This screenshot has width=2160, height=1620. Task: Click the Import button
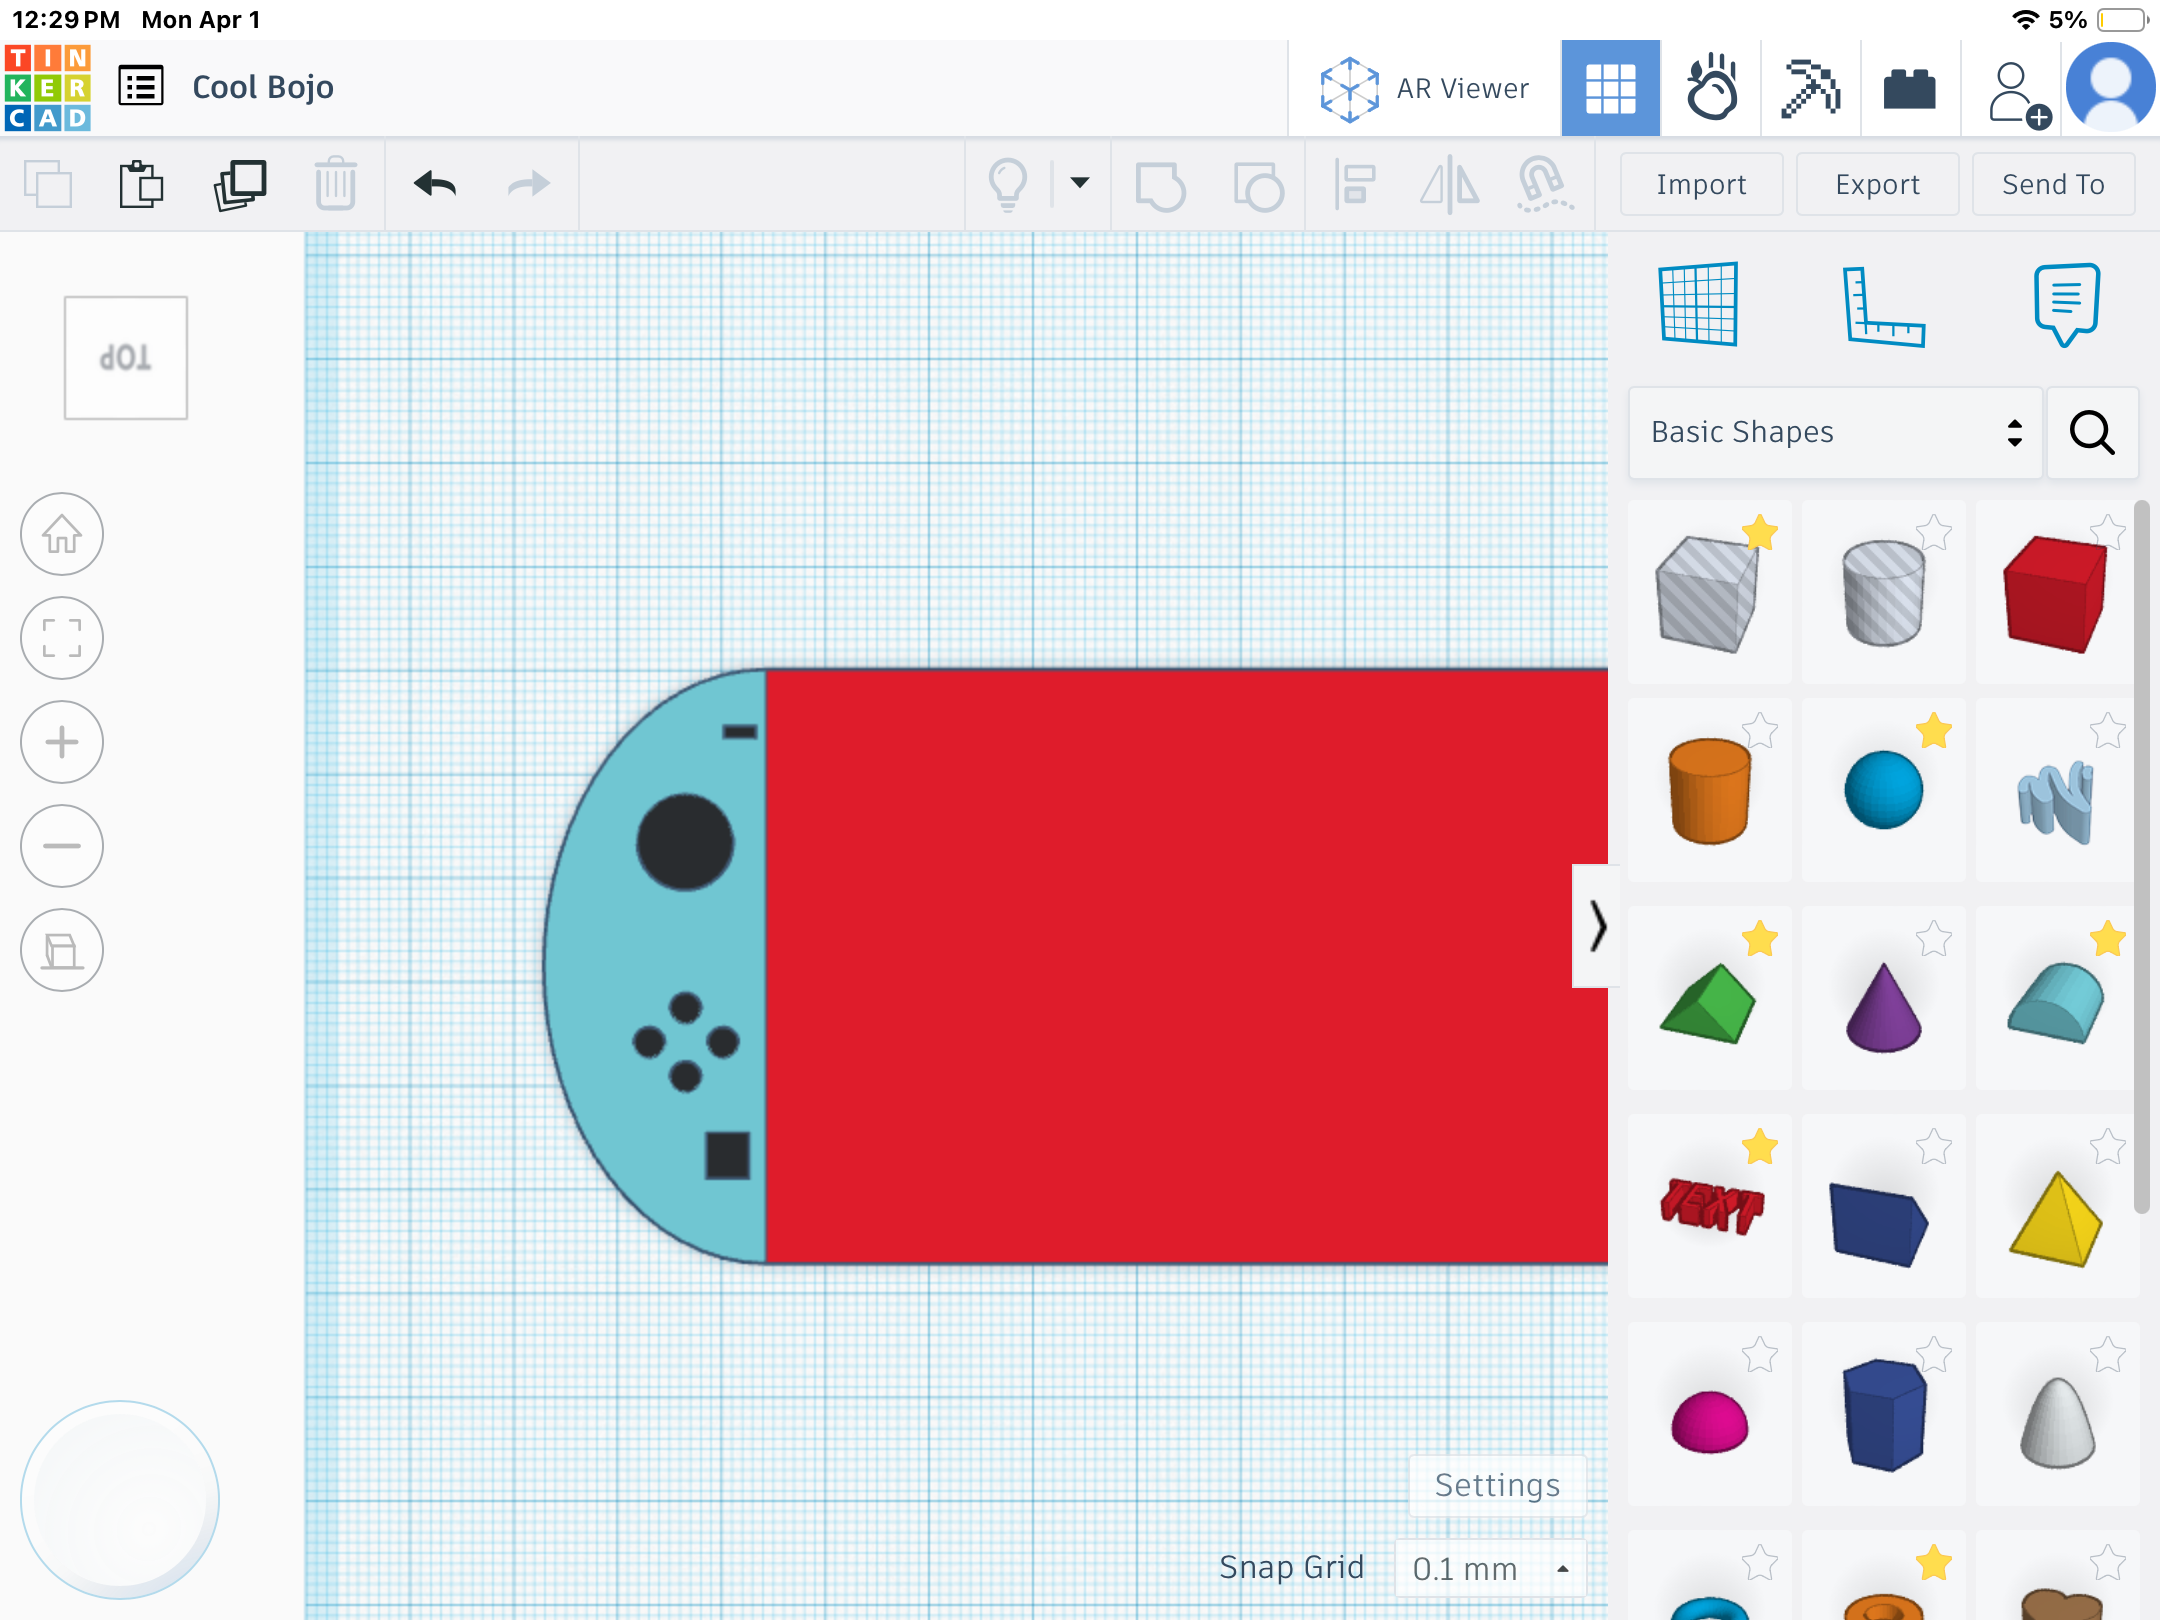point(1701,184)
